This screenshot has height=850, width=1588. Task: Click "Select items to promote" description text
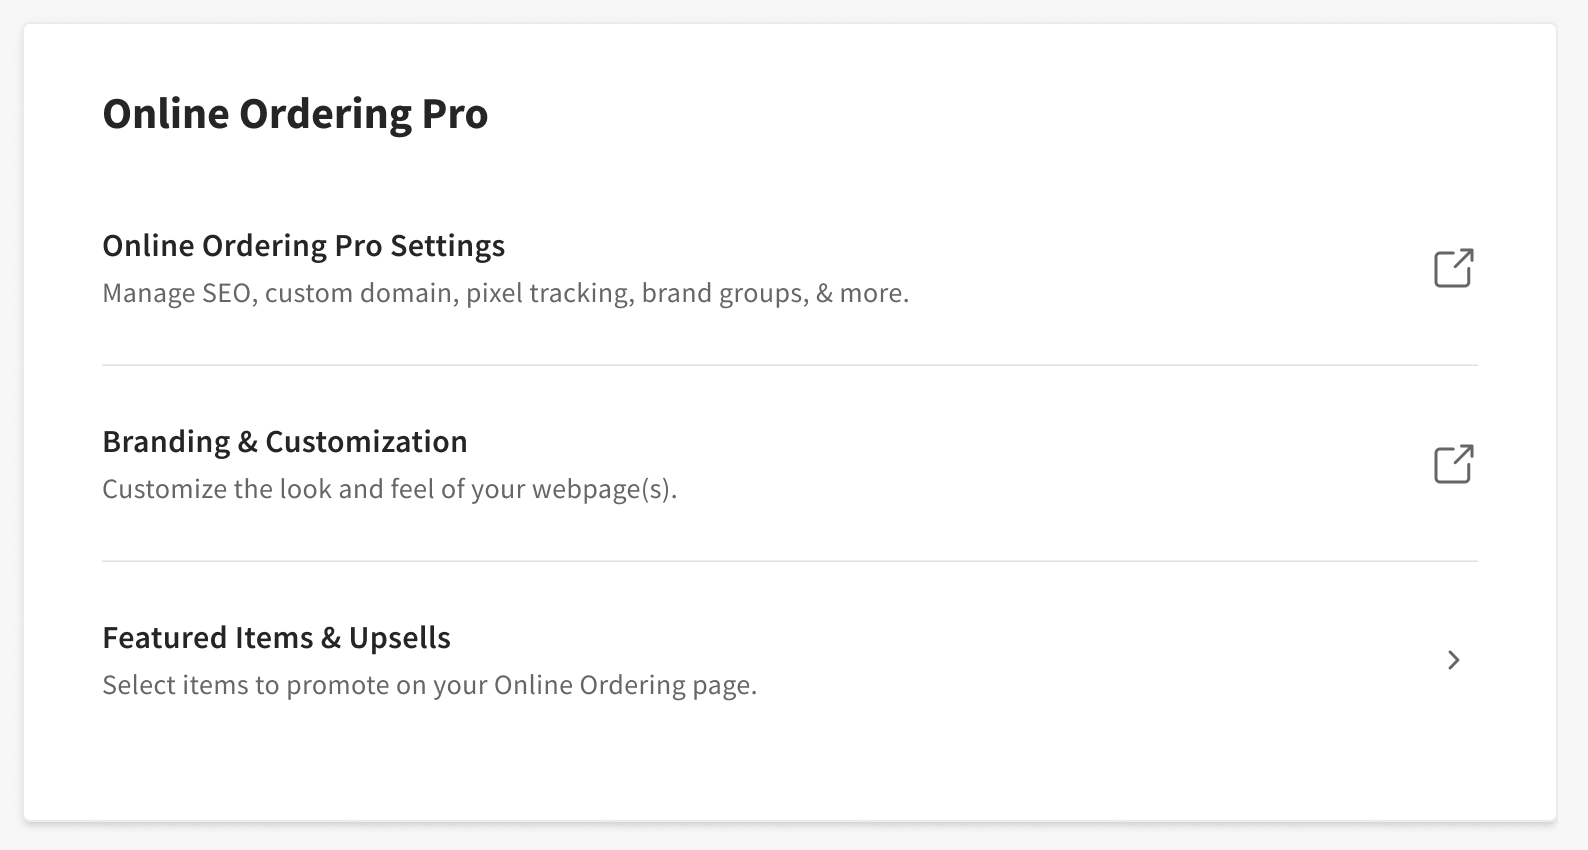point(429,686)
